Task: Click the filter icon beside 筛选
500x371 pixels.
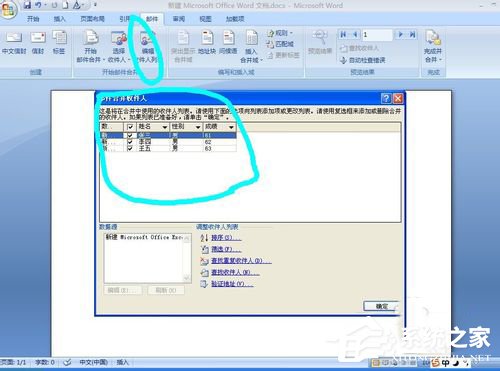Action: click(x=204, y=249)
